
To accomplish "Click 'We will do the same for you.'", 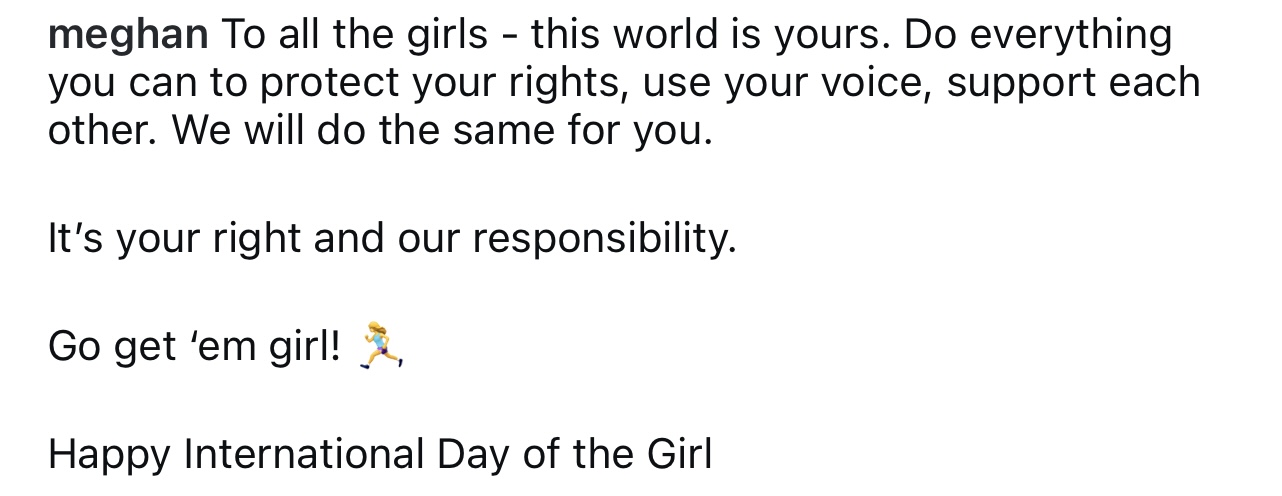I will click(x=443, y=132).
